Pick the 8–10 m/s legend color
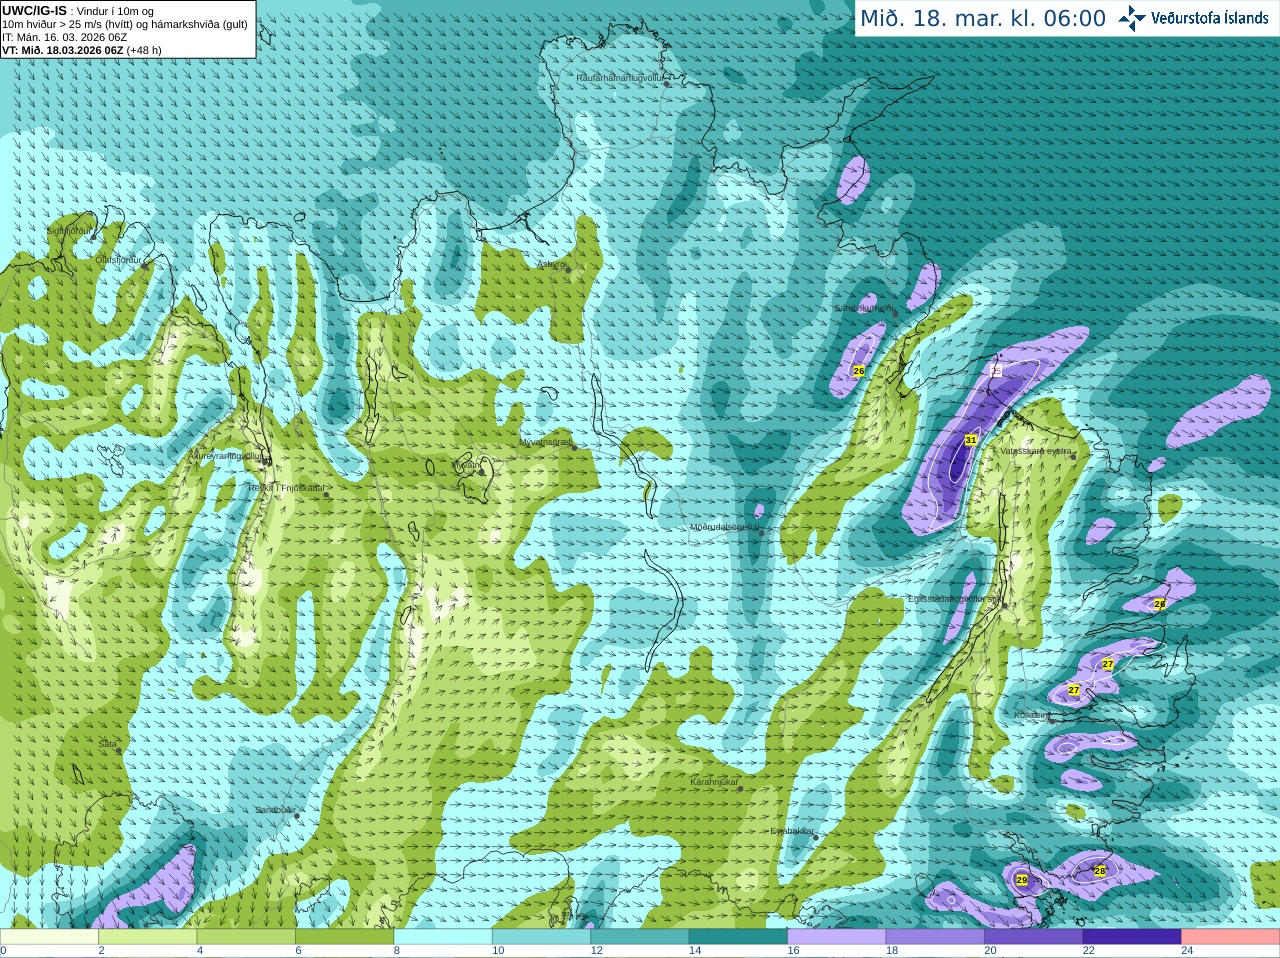Image resolution: width=1280 pixels, height=958 pixels. coord(443,937)
